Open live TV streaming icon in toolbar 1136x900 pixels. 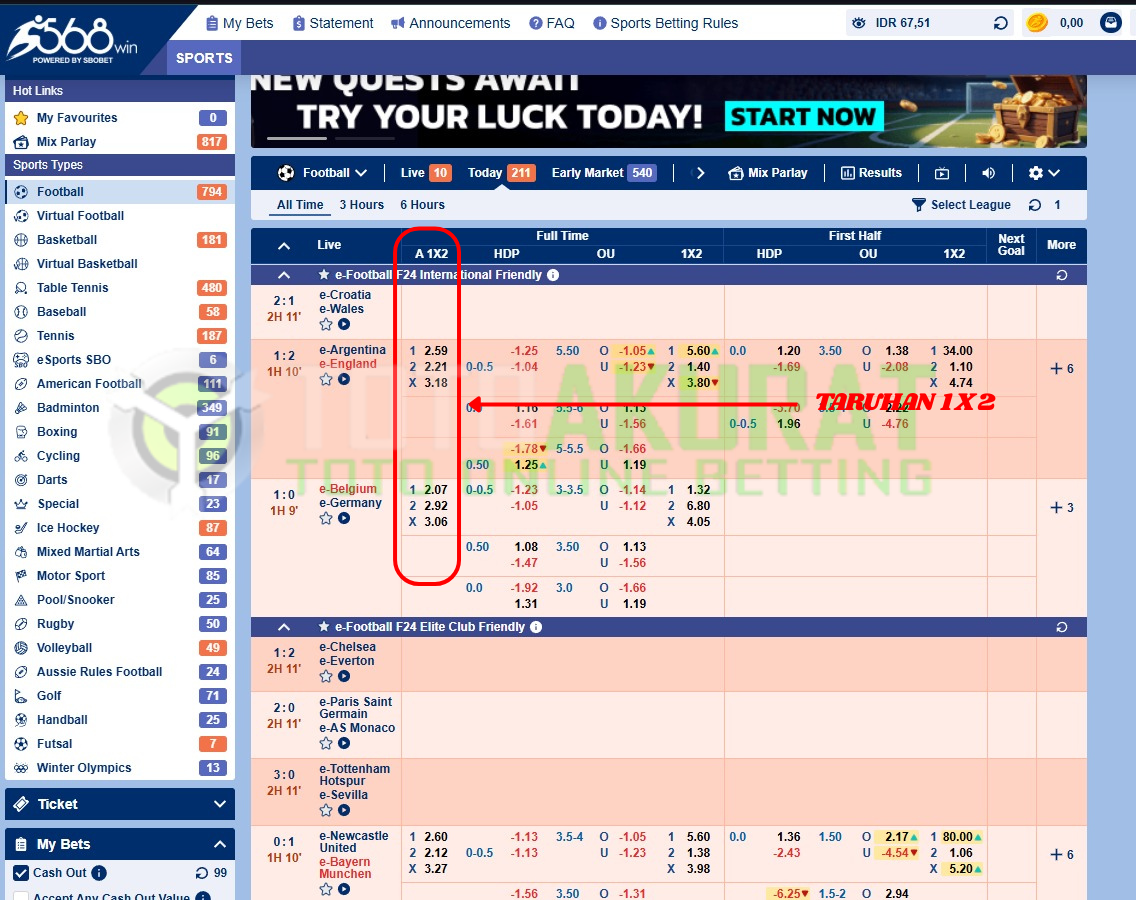(942, 173)
